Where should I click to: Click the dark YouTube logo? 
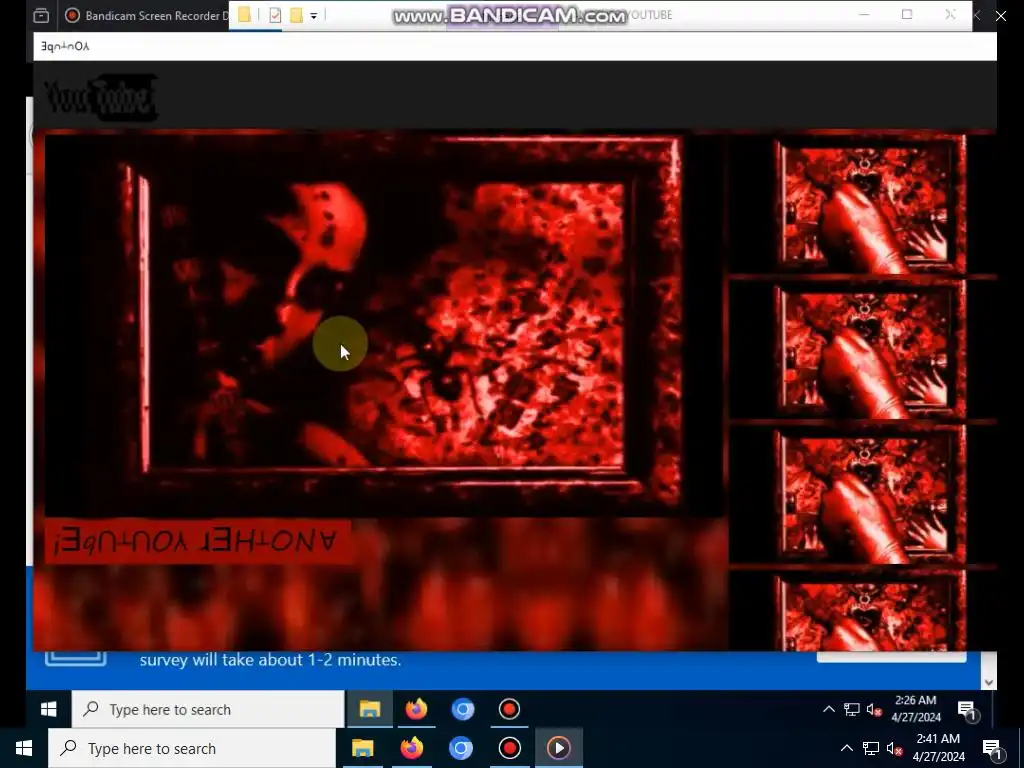pyautogui.click(x=101, y=97)
